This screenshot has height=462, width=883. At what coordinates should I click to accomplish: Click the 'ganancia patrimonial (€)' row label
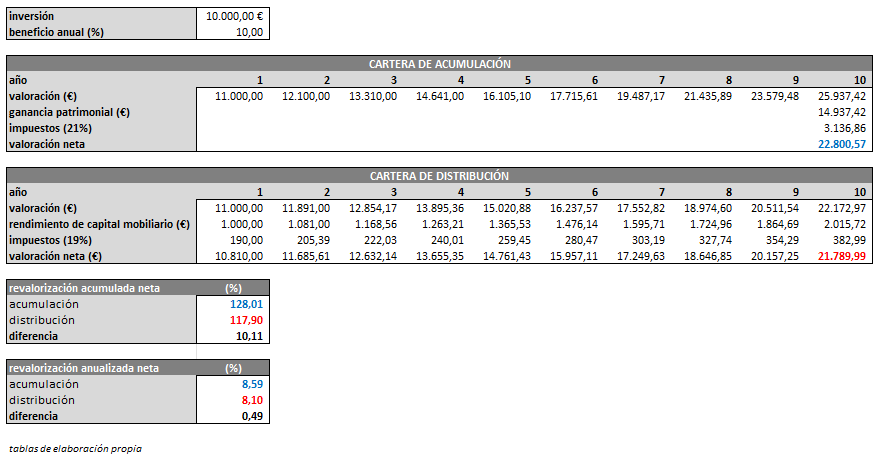tap(69, 112)
